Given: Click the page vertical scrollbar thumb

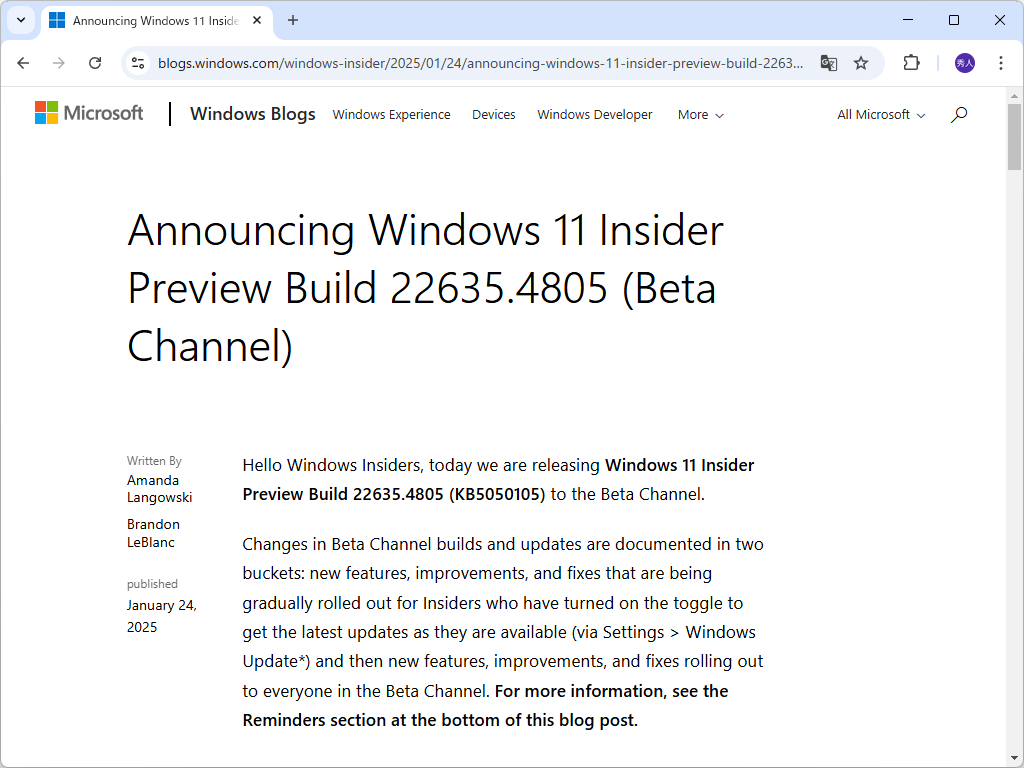Looking at the screenshot, I should click(x=1014, y=136).
